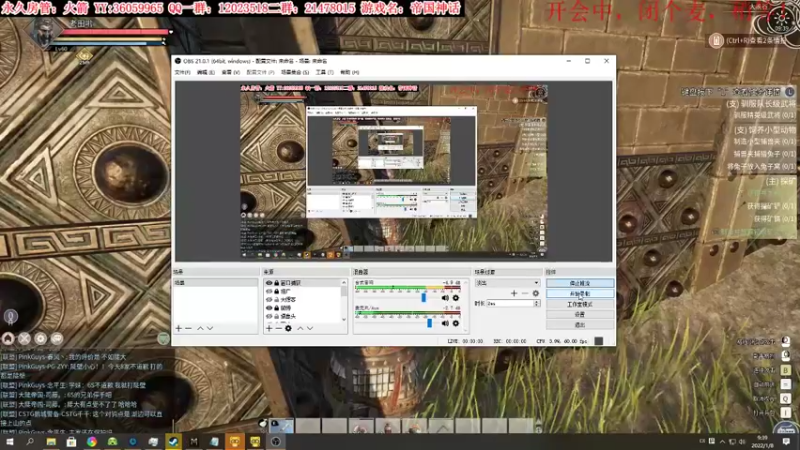This screenshot has width=800, height=450.
Task: Add a transition with the plus icon
Action: tap(514, 293)
